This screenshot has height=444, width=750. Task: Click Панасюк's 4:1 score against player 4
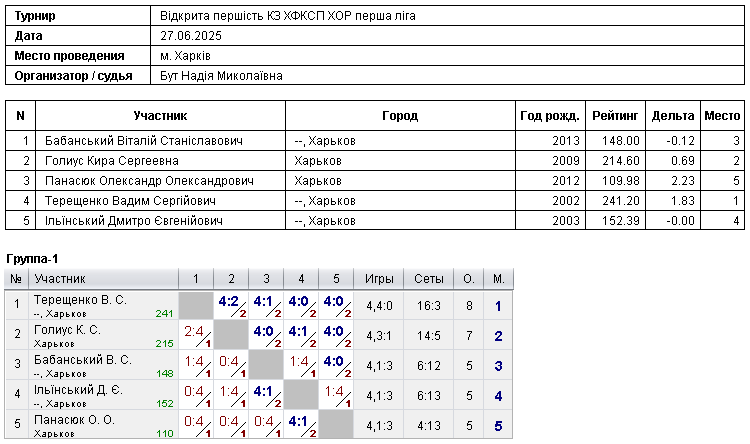tap(298, 421)
